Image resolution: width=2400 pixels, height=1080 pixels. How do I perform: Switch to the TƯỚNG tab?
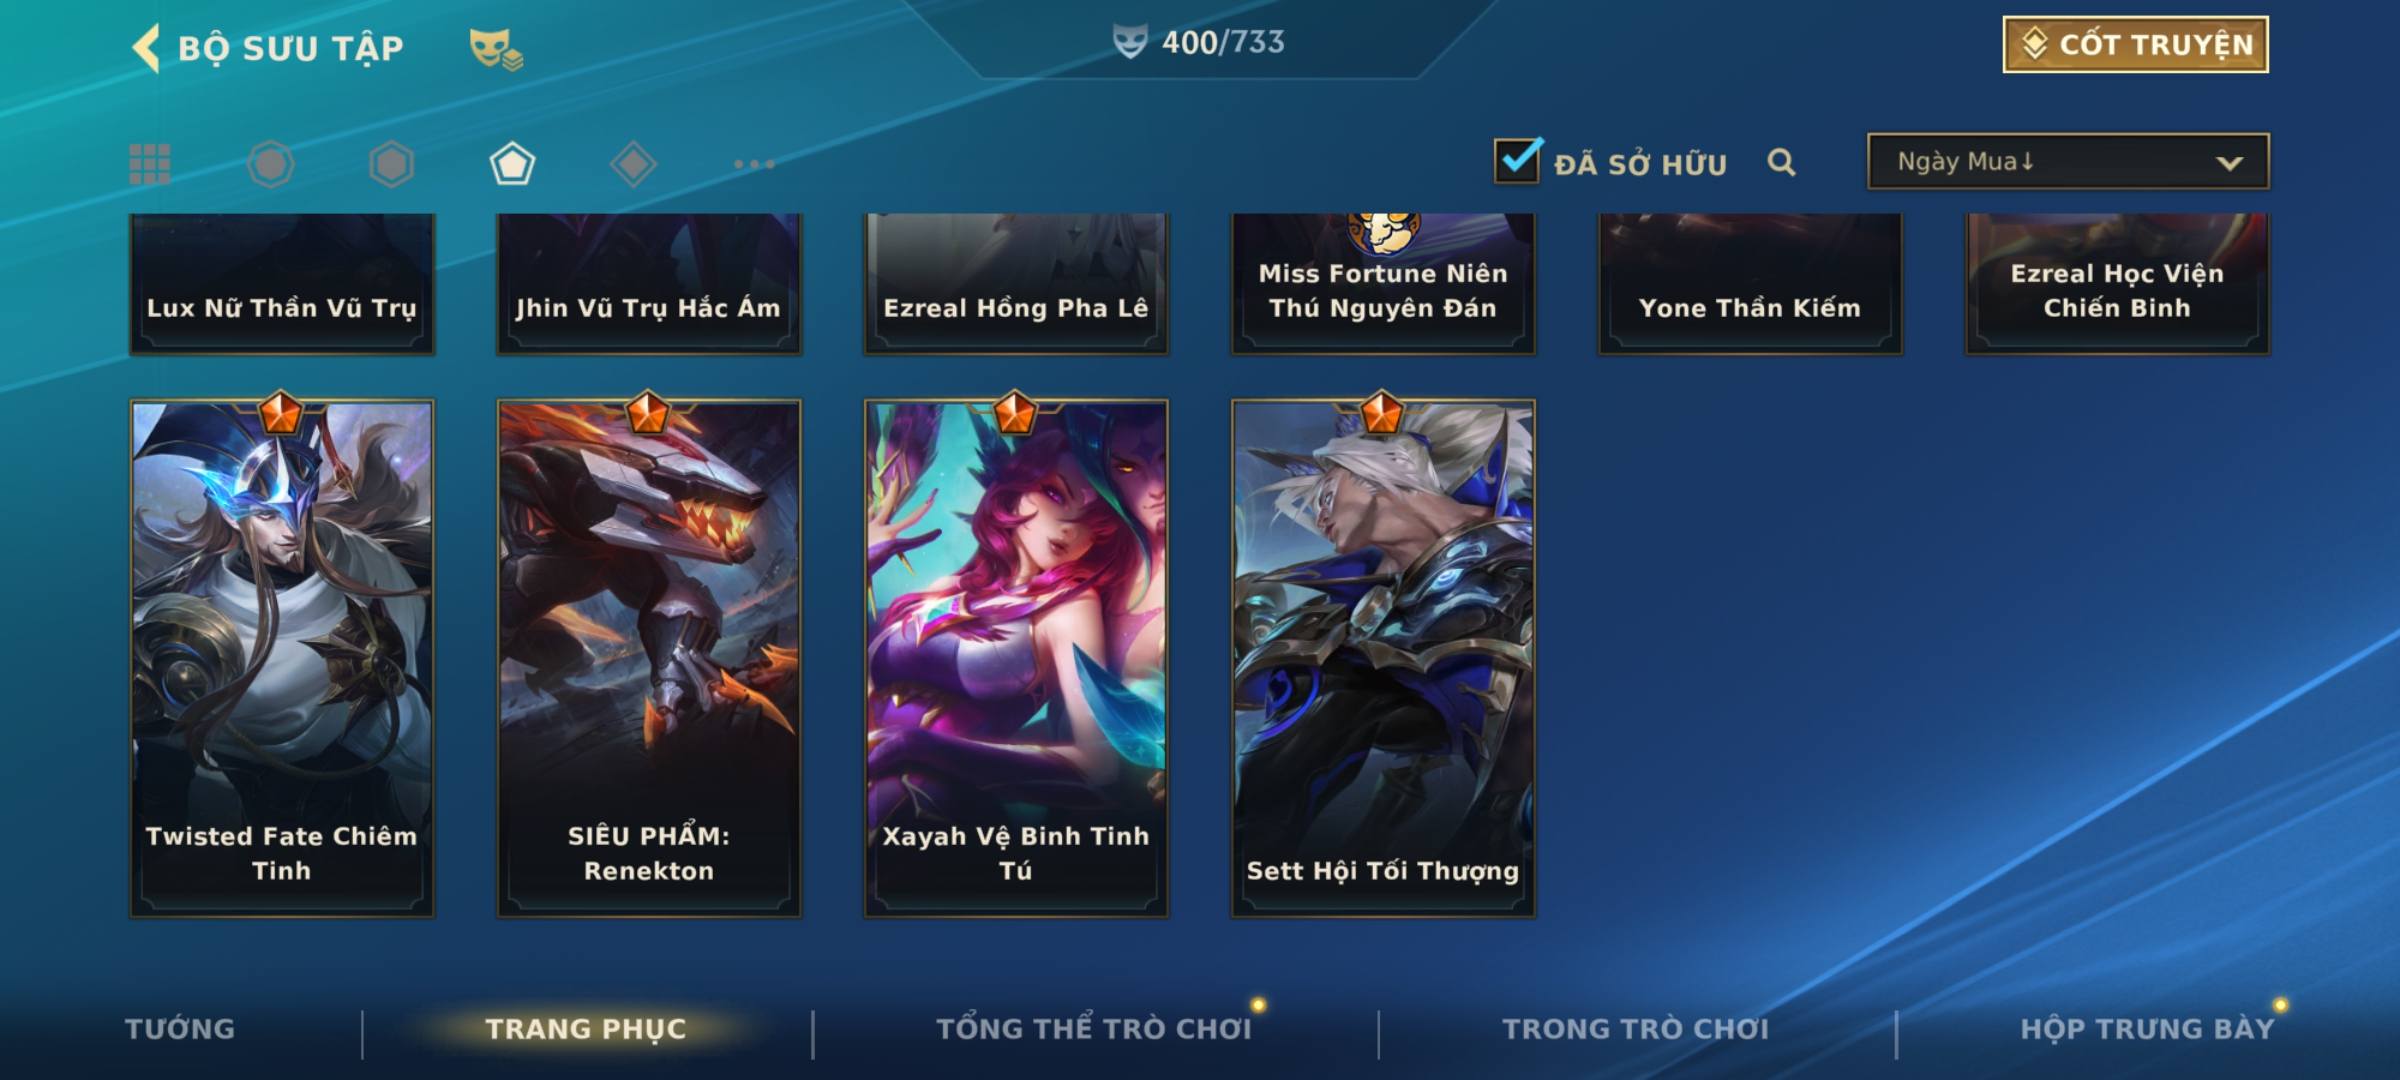point(180,1029)
